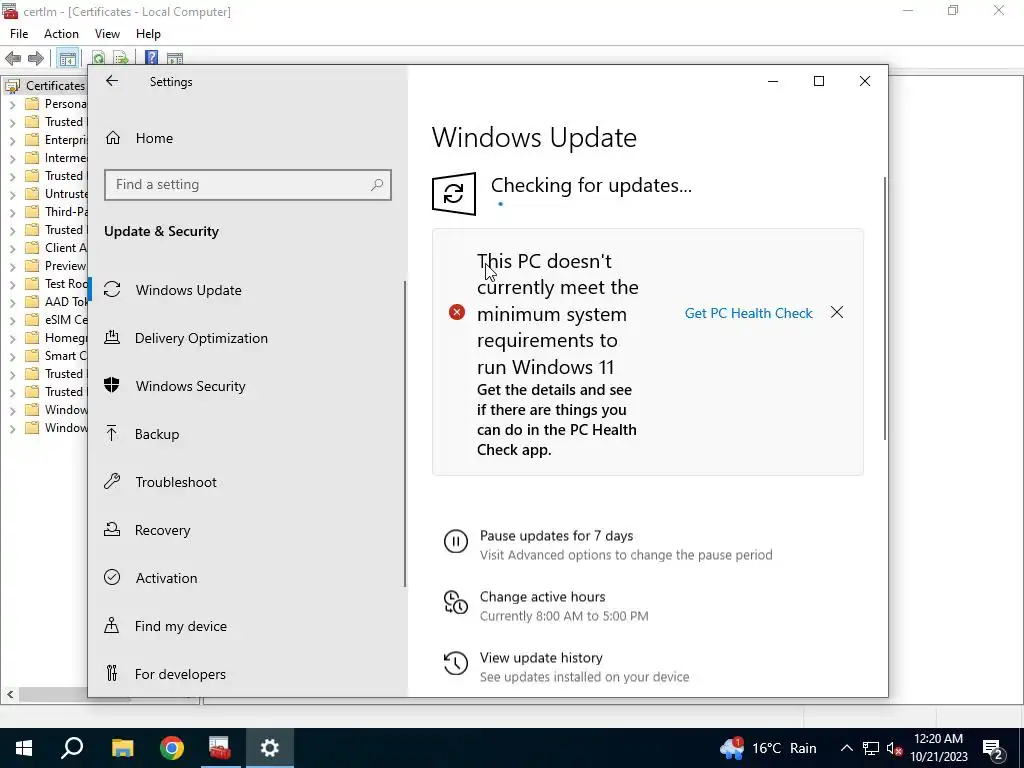Open File menu in certlm
This screenshot has height=768, width=1024.
coord(19,34)
